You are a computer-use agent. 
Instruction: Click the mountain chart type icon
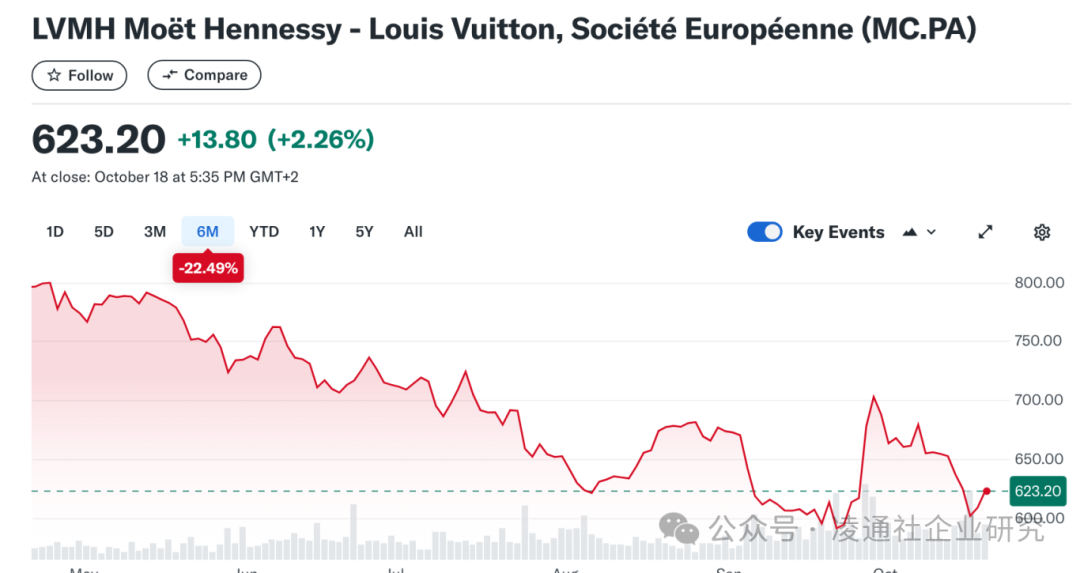click(910, 232)
